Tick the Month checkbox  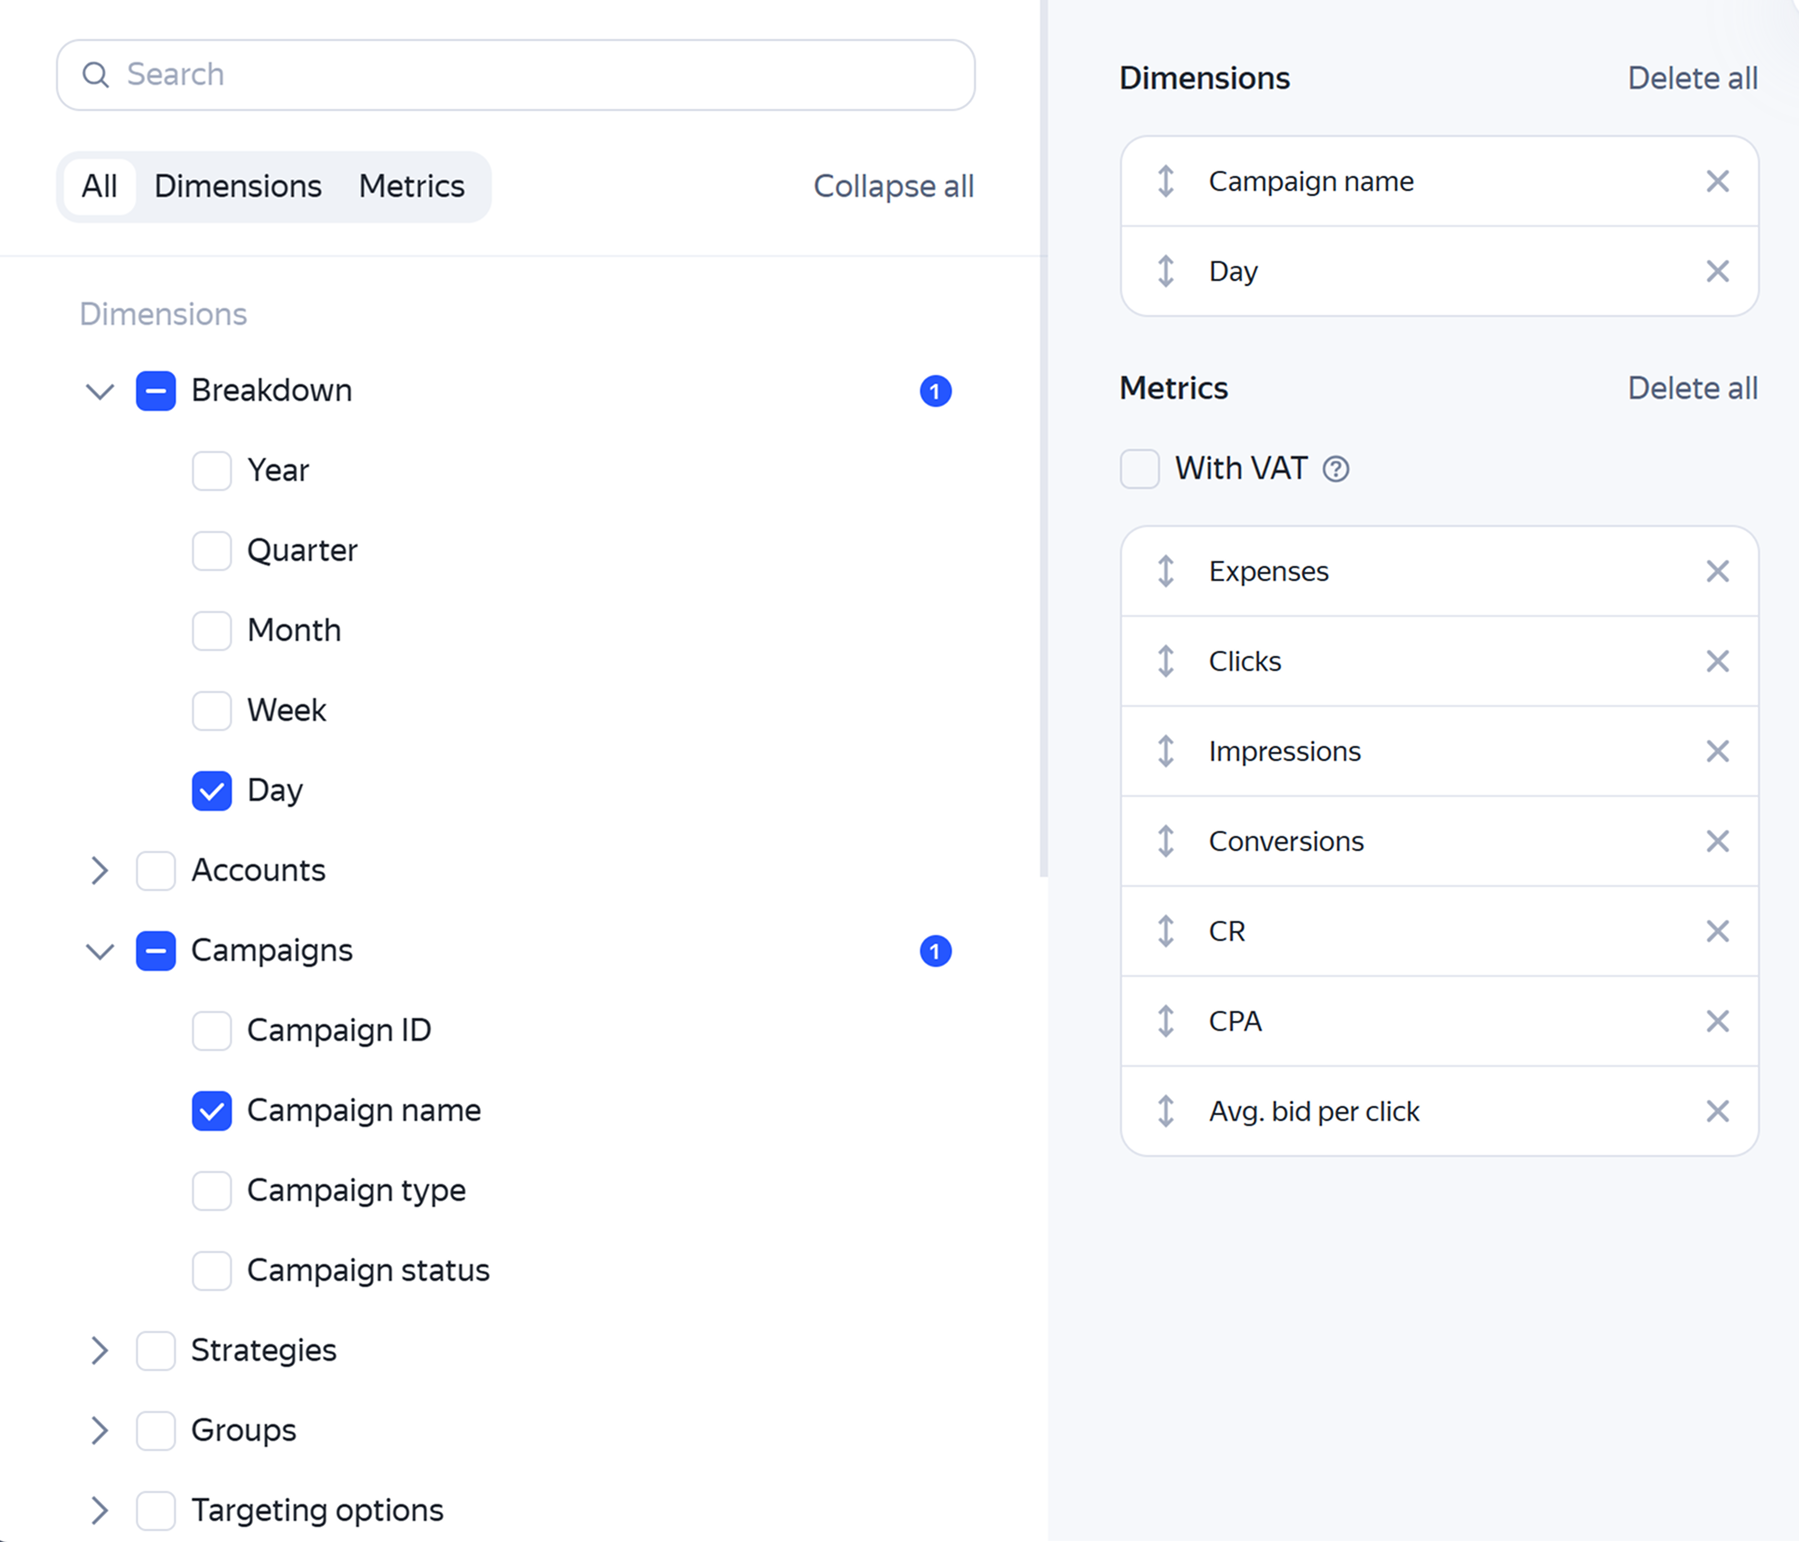[x=212, y=630]
